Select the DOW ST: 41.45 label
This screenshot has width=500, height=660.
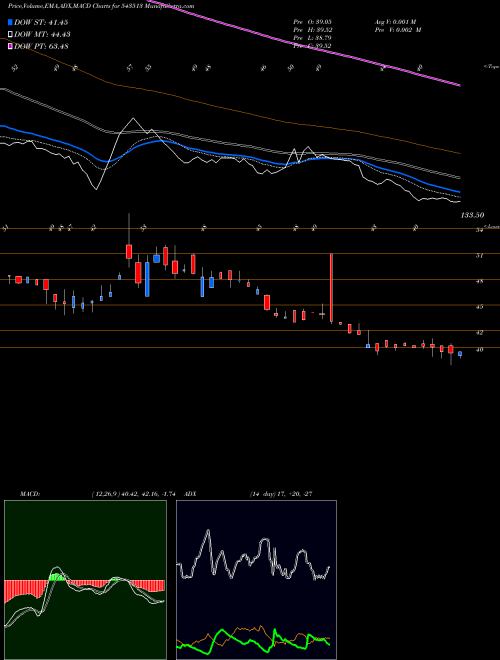(41, 22)
